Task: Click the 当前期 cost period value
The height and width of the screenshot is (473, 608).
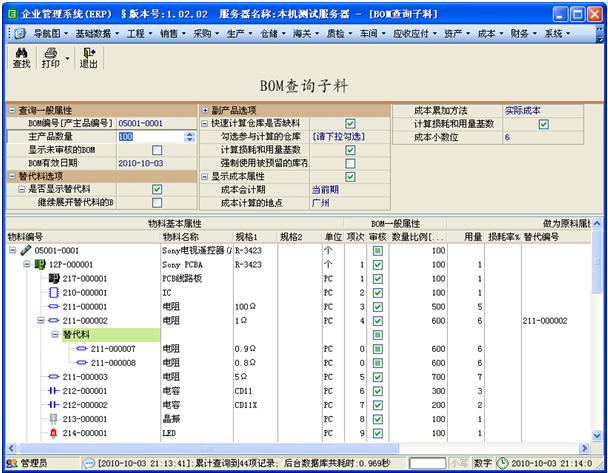Action: pos(323,189)
